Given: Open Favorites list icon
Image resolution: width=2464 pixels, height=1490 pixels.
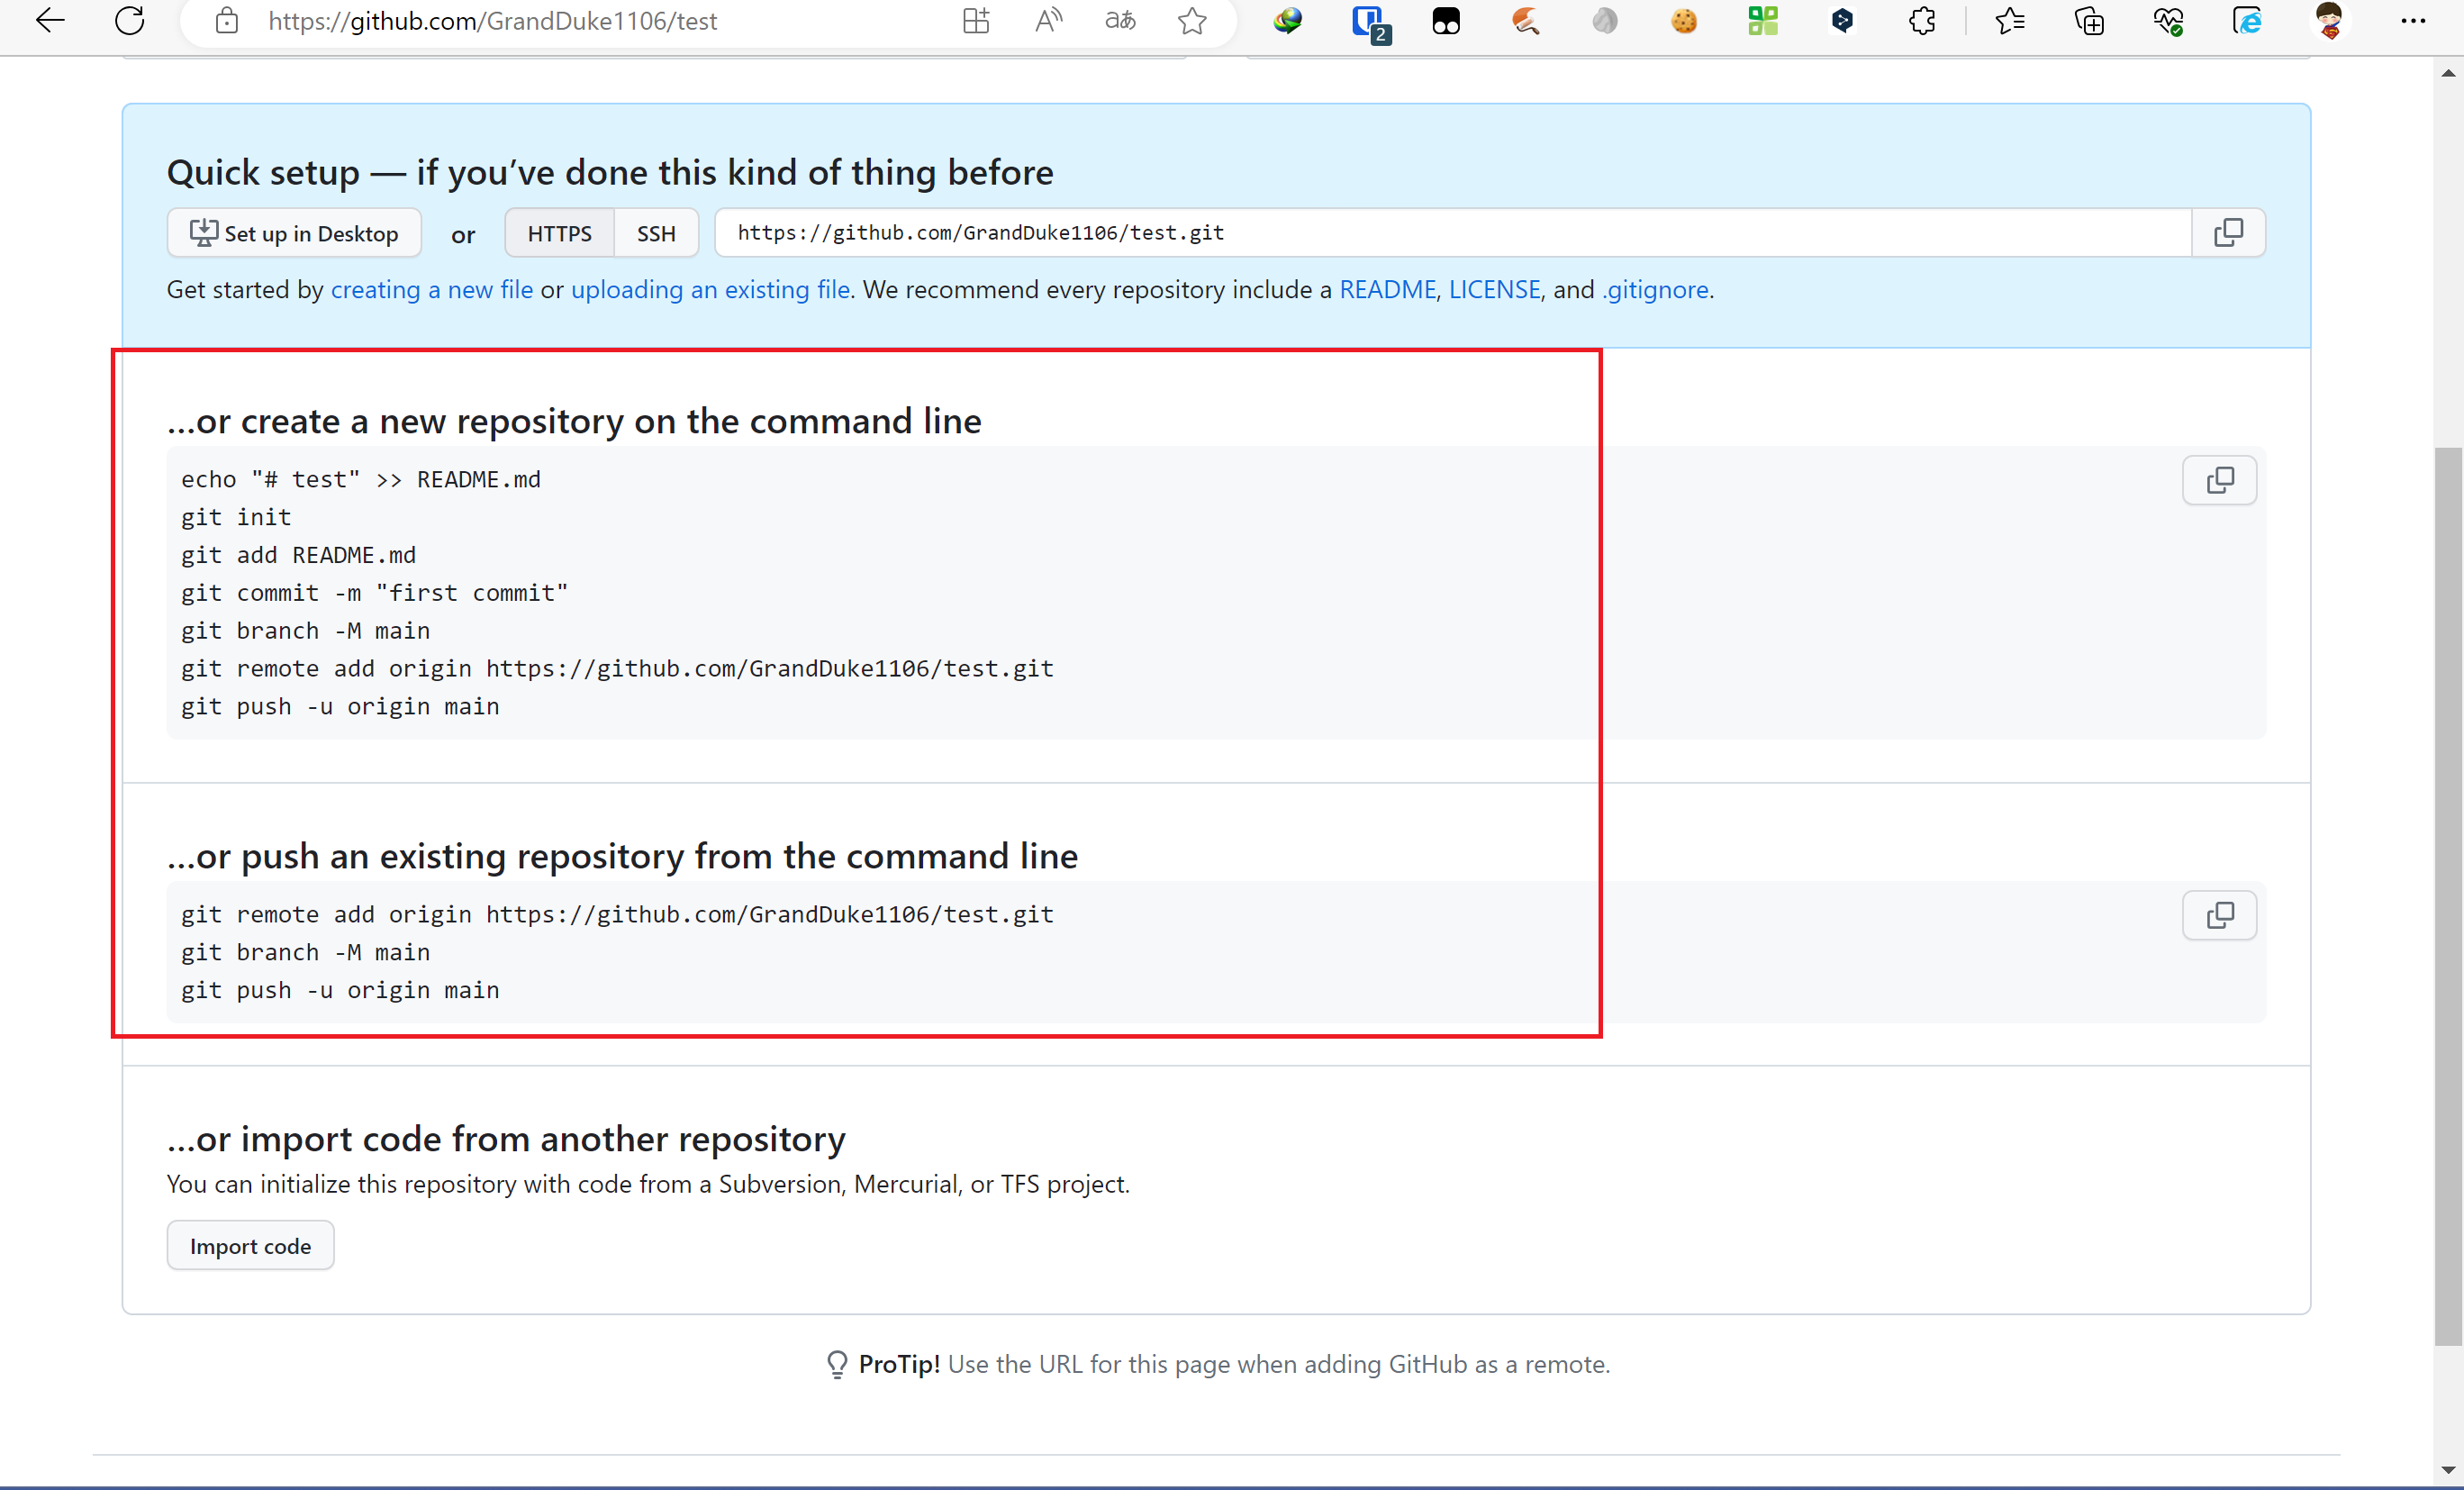Looking at the screenshot, I should coord(2009,21).
